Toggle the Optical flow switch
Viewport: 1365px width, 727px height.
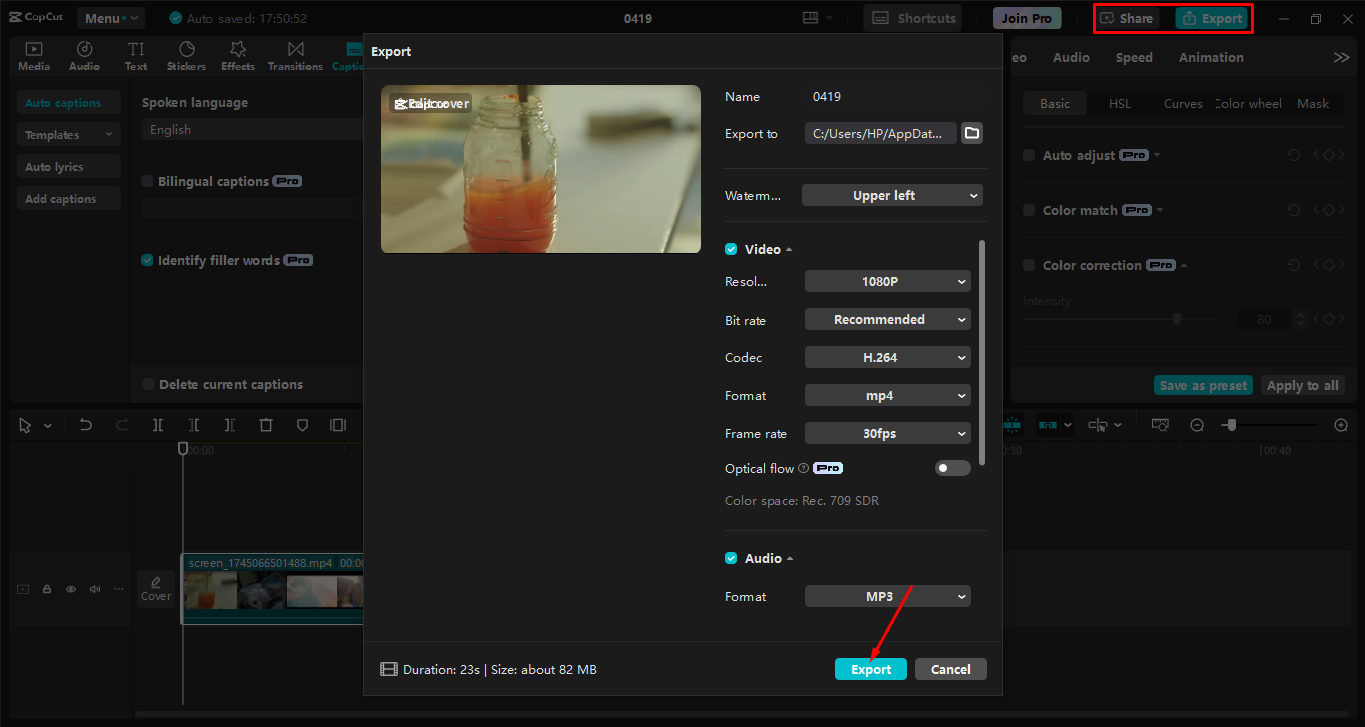point(952,467)
